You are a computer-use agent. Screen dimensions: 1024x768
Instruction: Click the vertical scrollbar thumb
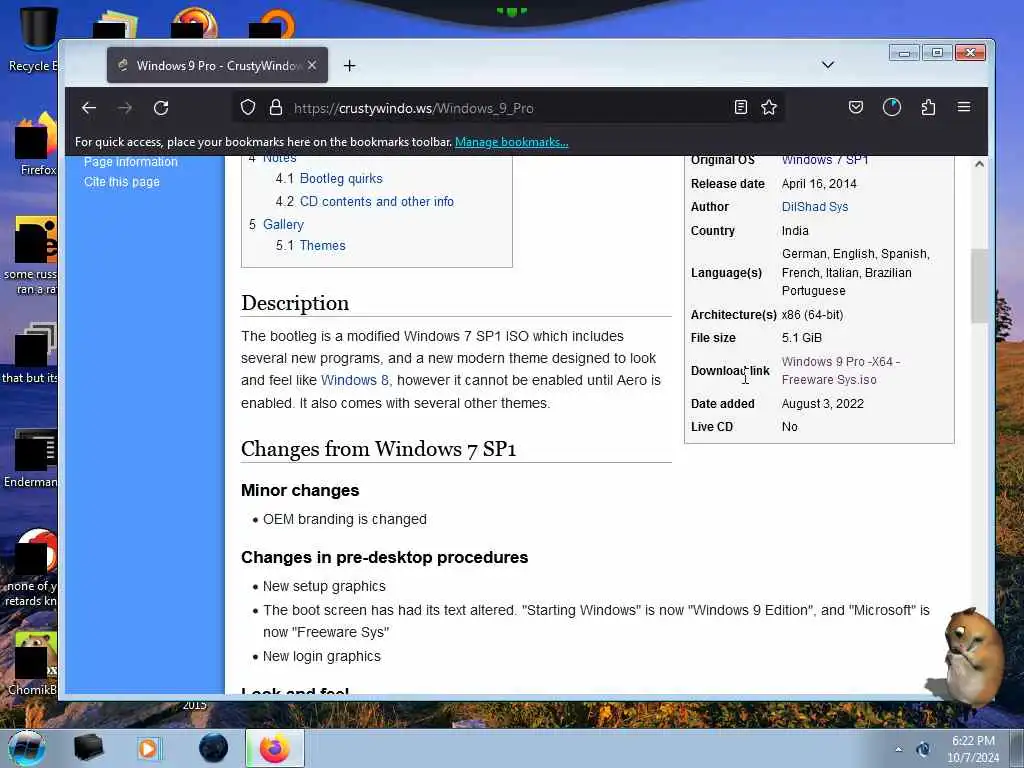[x=979, y=285]
